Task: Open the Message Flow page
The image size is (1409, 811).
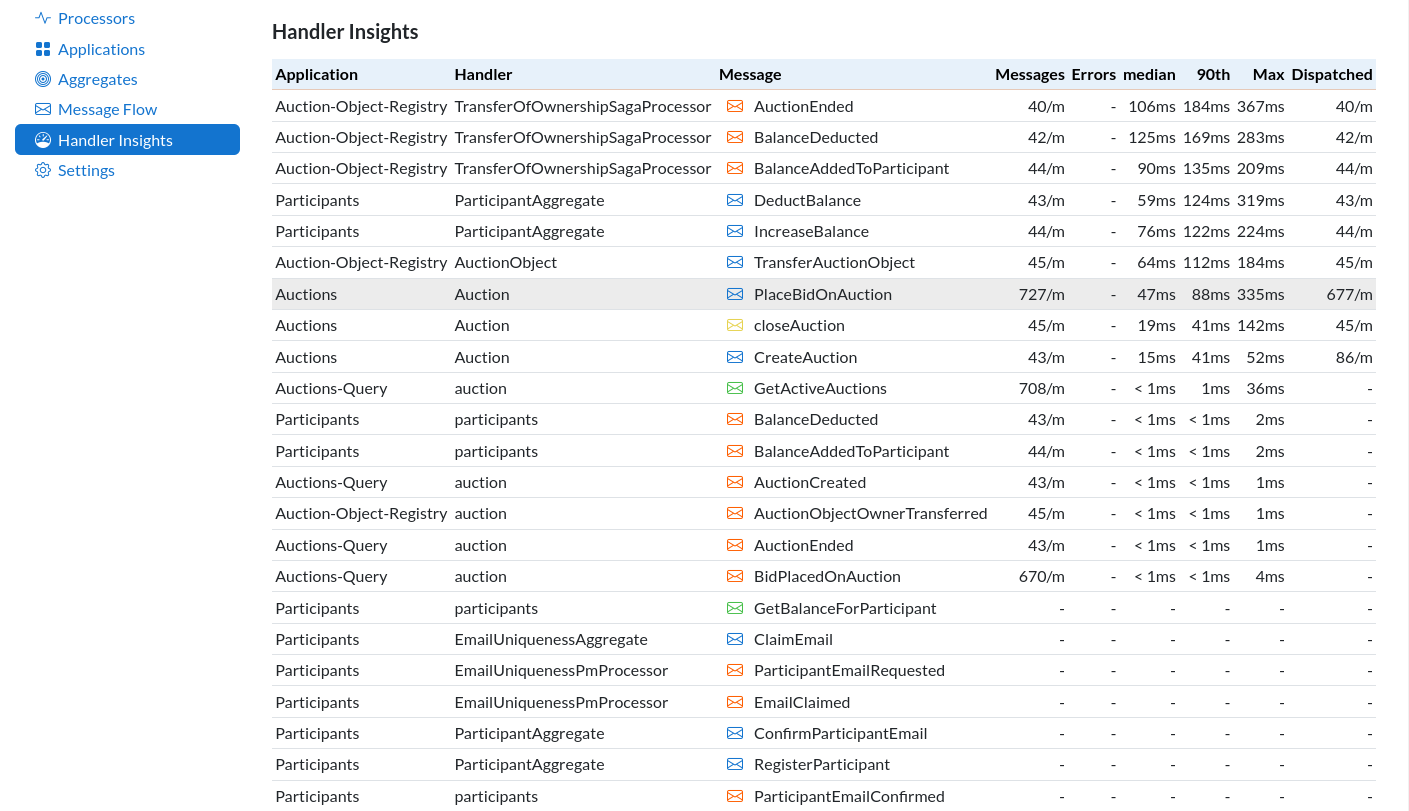Action: click(x=107, y=109)
